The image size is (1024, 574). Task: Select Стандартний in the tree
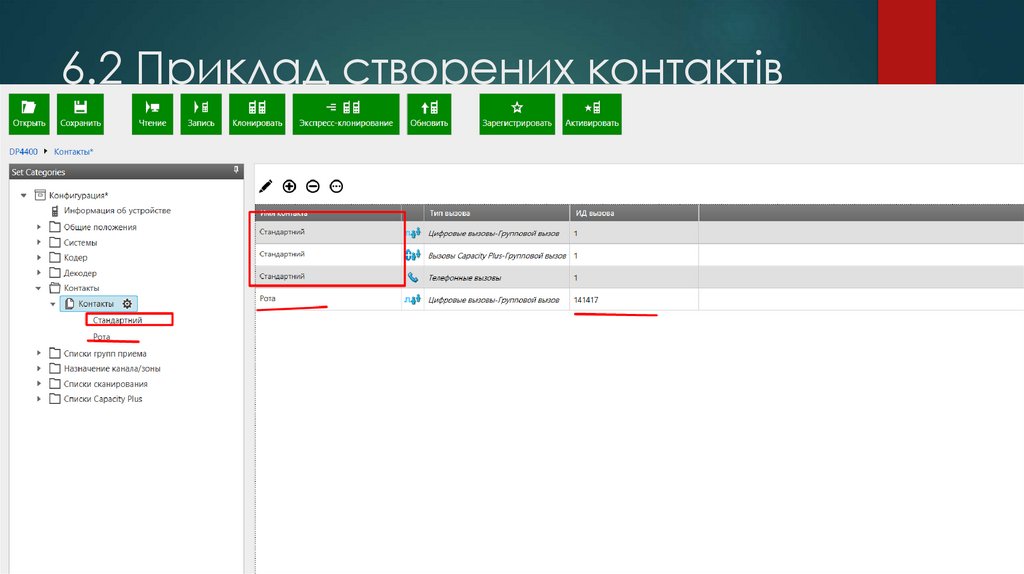(x=118, y=320)
